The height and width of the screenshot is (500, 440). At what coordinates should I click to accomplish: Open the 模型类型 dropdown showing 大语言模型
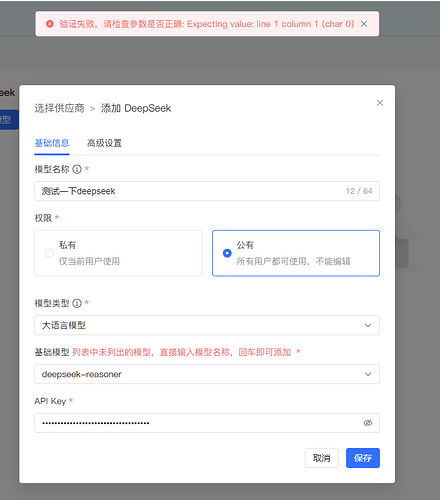point(207,325)
